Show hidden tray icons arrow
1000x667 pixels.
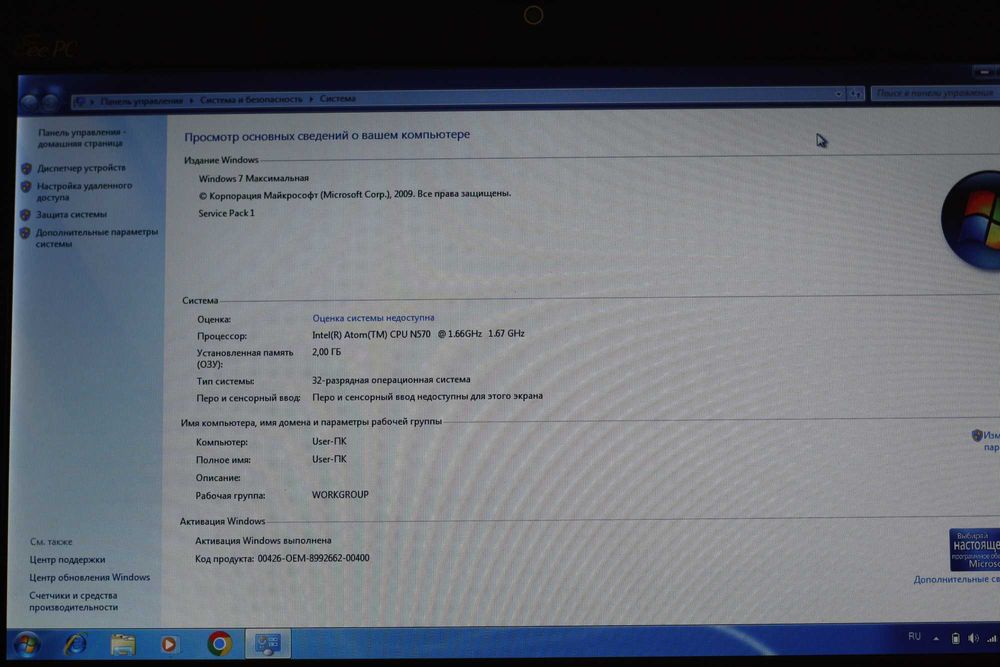(936, 638)
